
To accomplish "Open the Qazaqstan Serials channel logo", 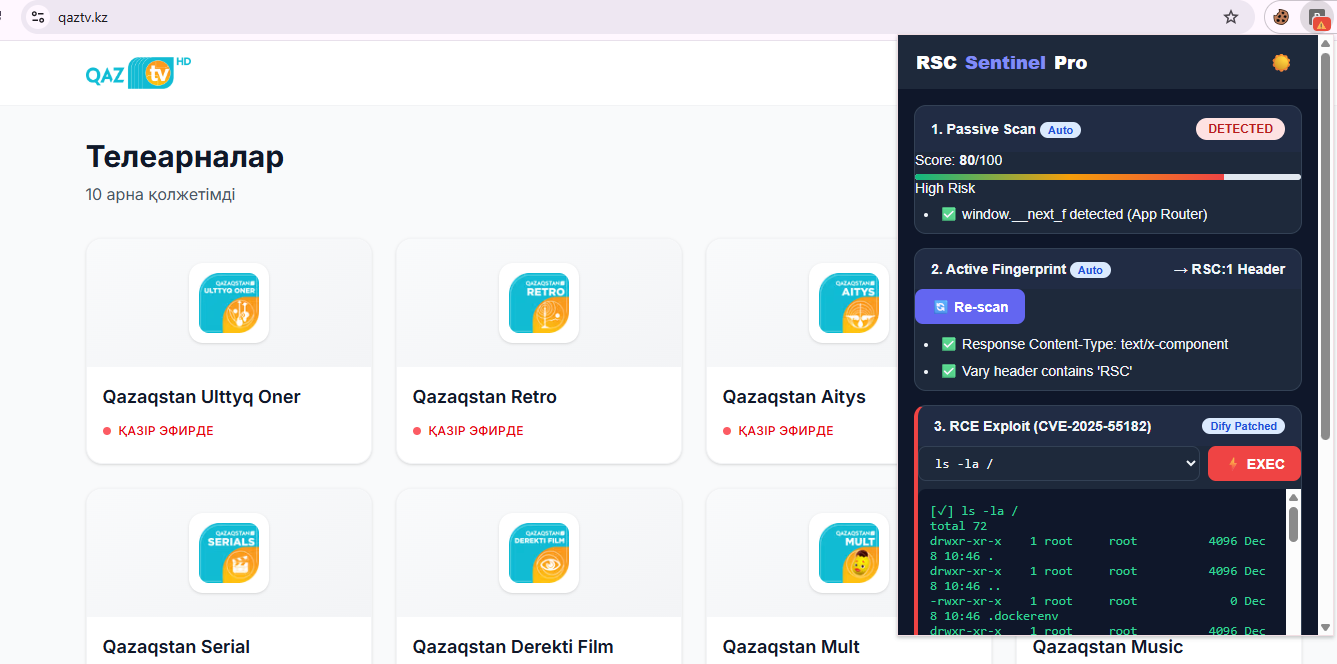I will [x=229, y=553].
